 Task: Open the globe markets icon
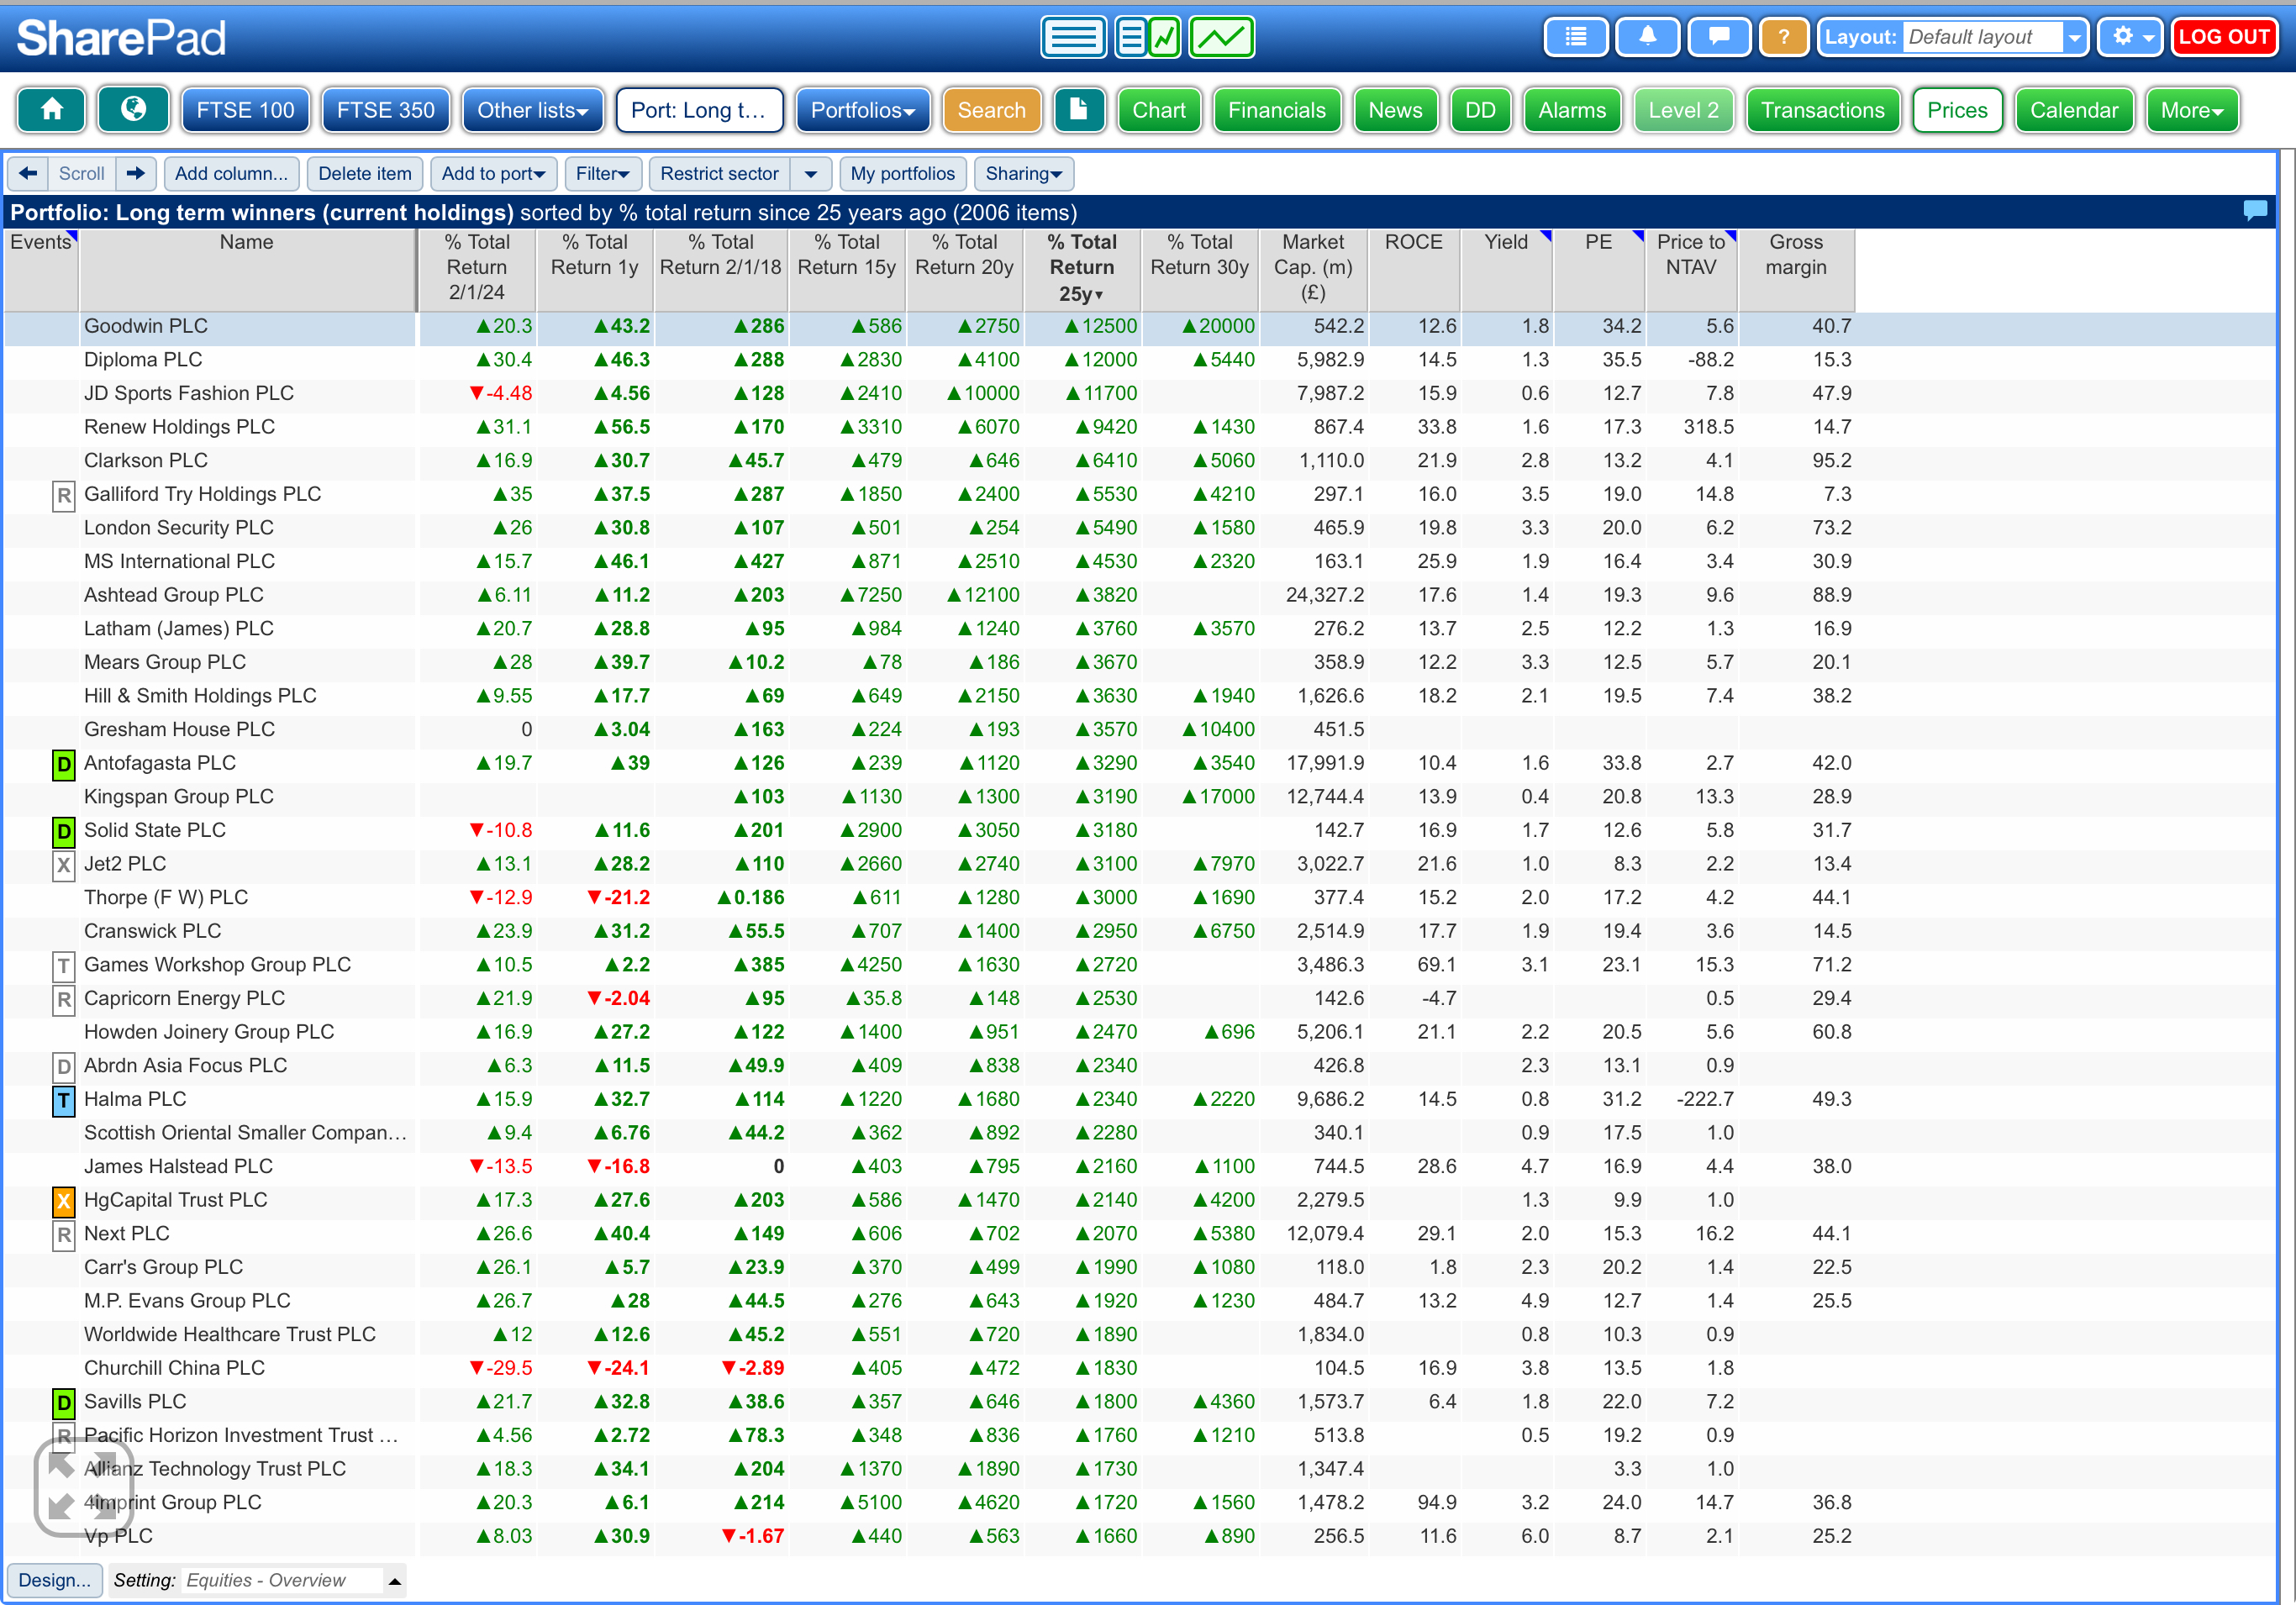[x=132, y=110]
